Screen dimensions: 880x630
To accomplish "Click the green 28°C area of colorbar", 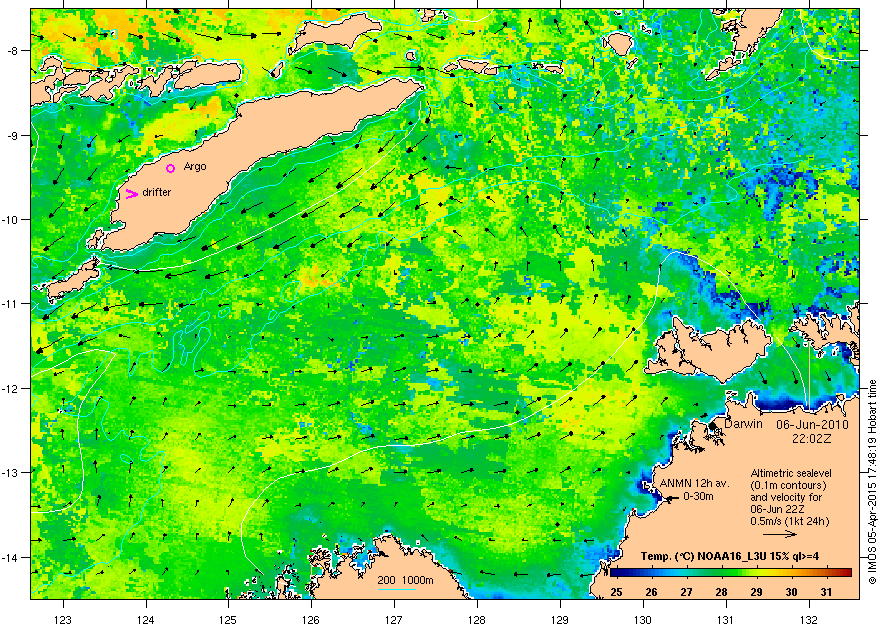I will click(x=721, y=573).
